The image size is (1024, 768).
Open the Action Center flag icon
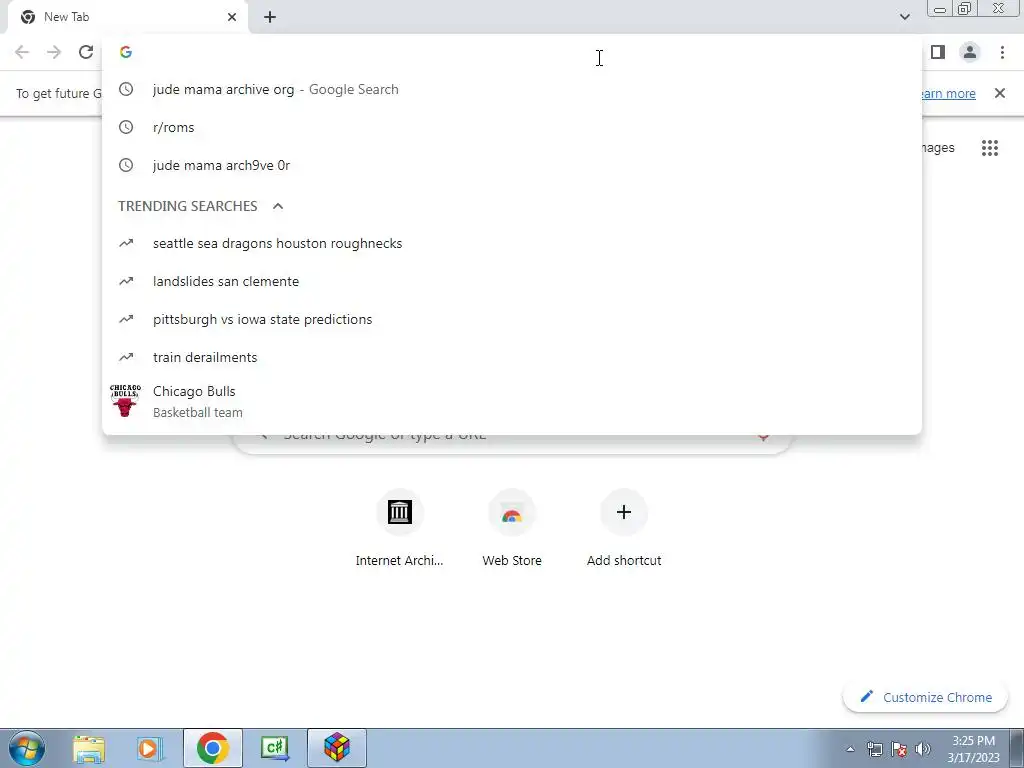click(899, 749)
